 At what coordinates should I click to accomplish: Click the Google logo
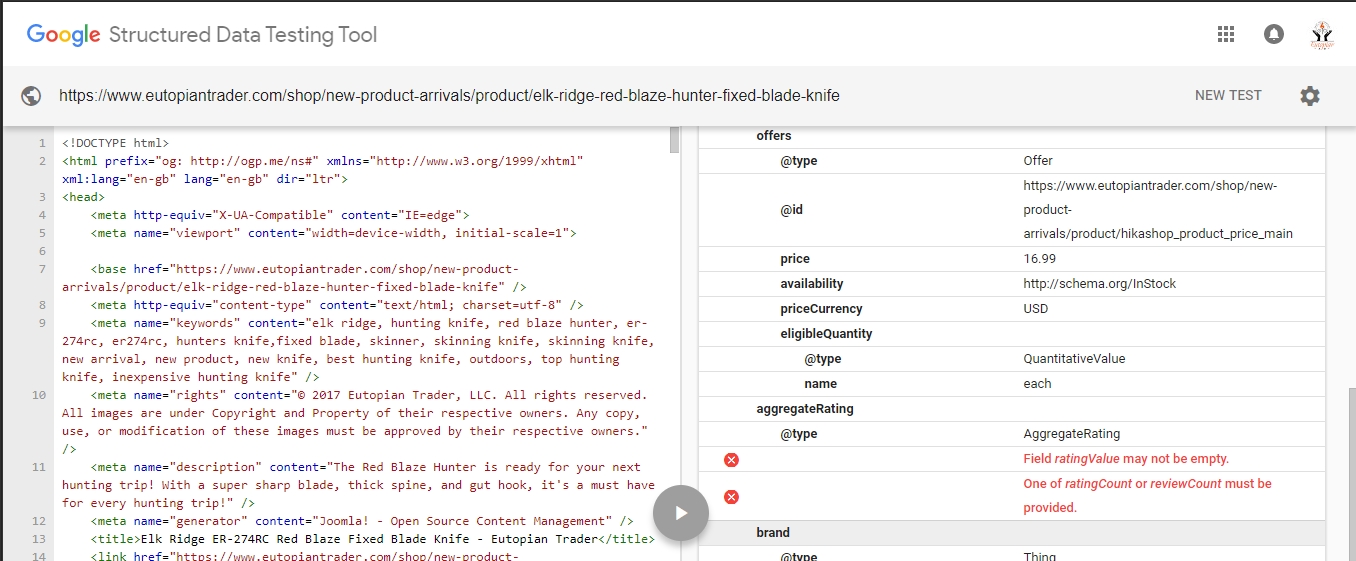[x=64, y=35]
